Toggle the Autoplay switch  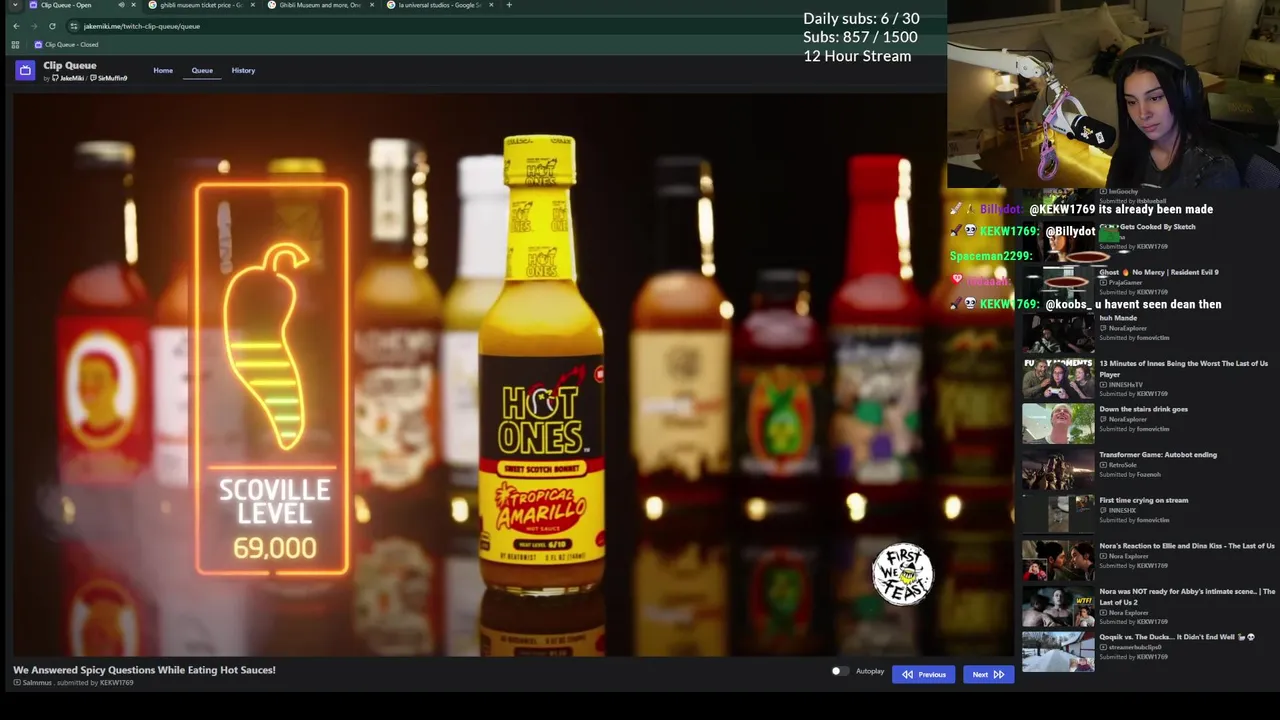(840, 671)
